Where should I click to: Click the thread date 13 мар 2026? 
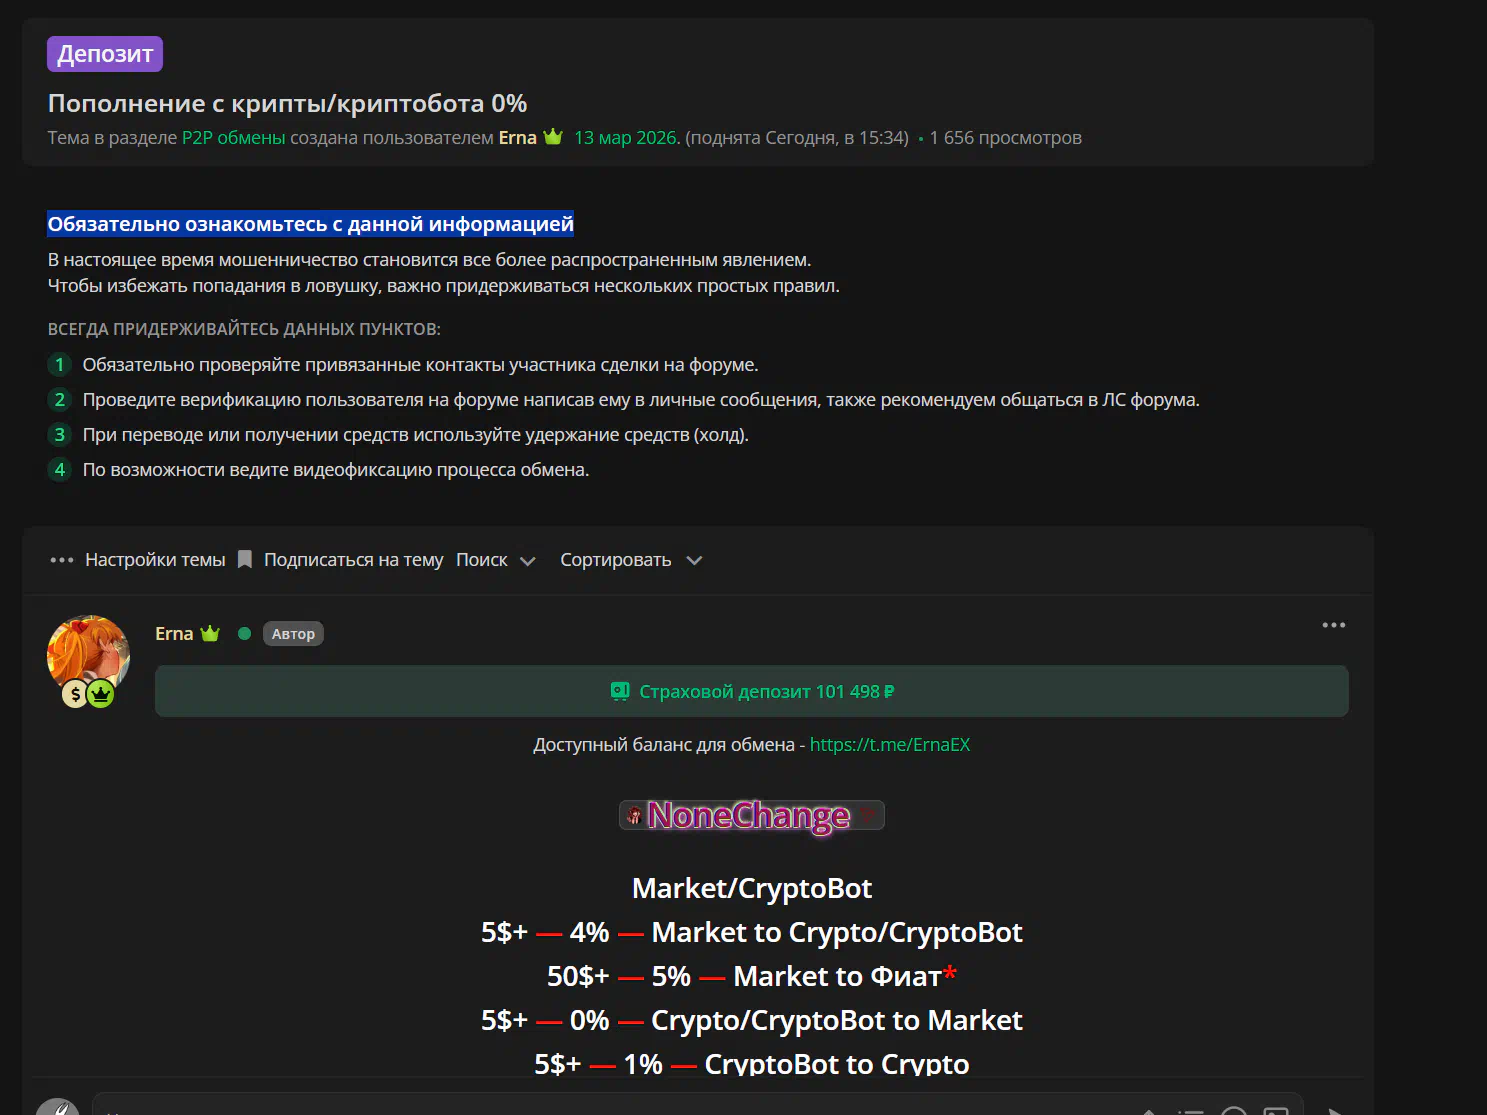click(x=626, y=138)
